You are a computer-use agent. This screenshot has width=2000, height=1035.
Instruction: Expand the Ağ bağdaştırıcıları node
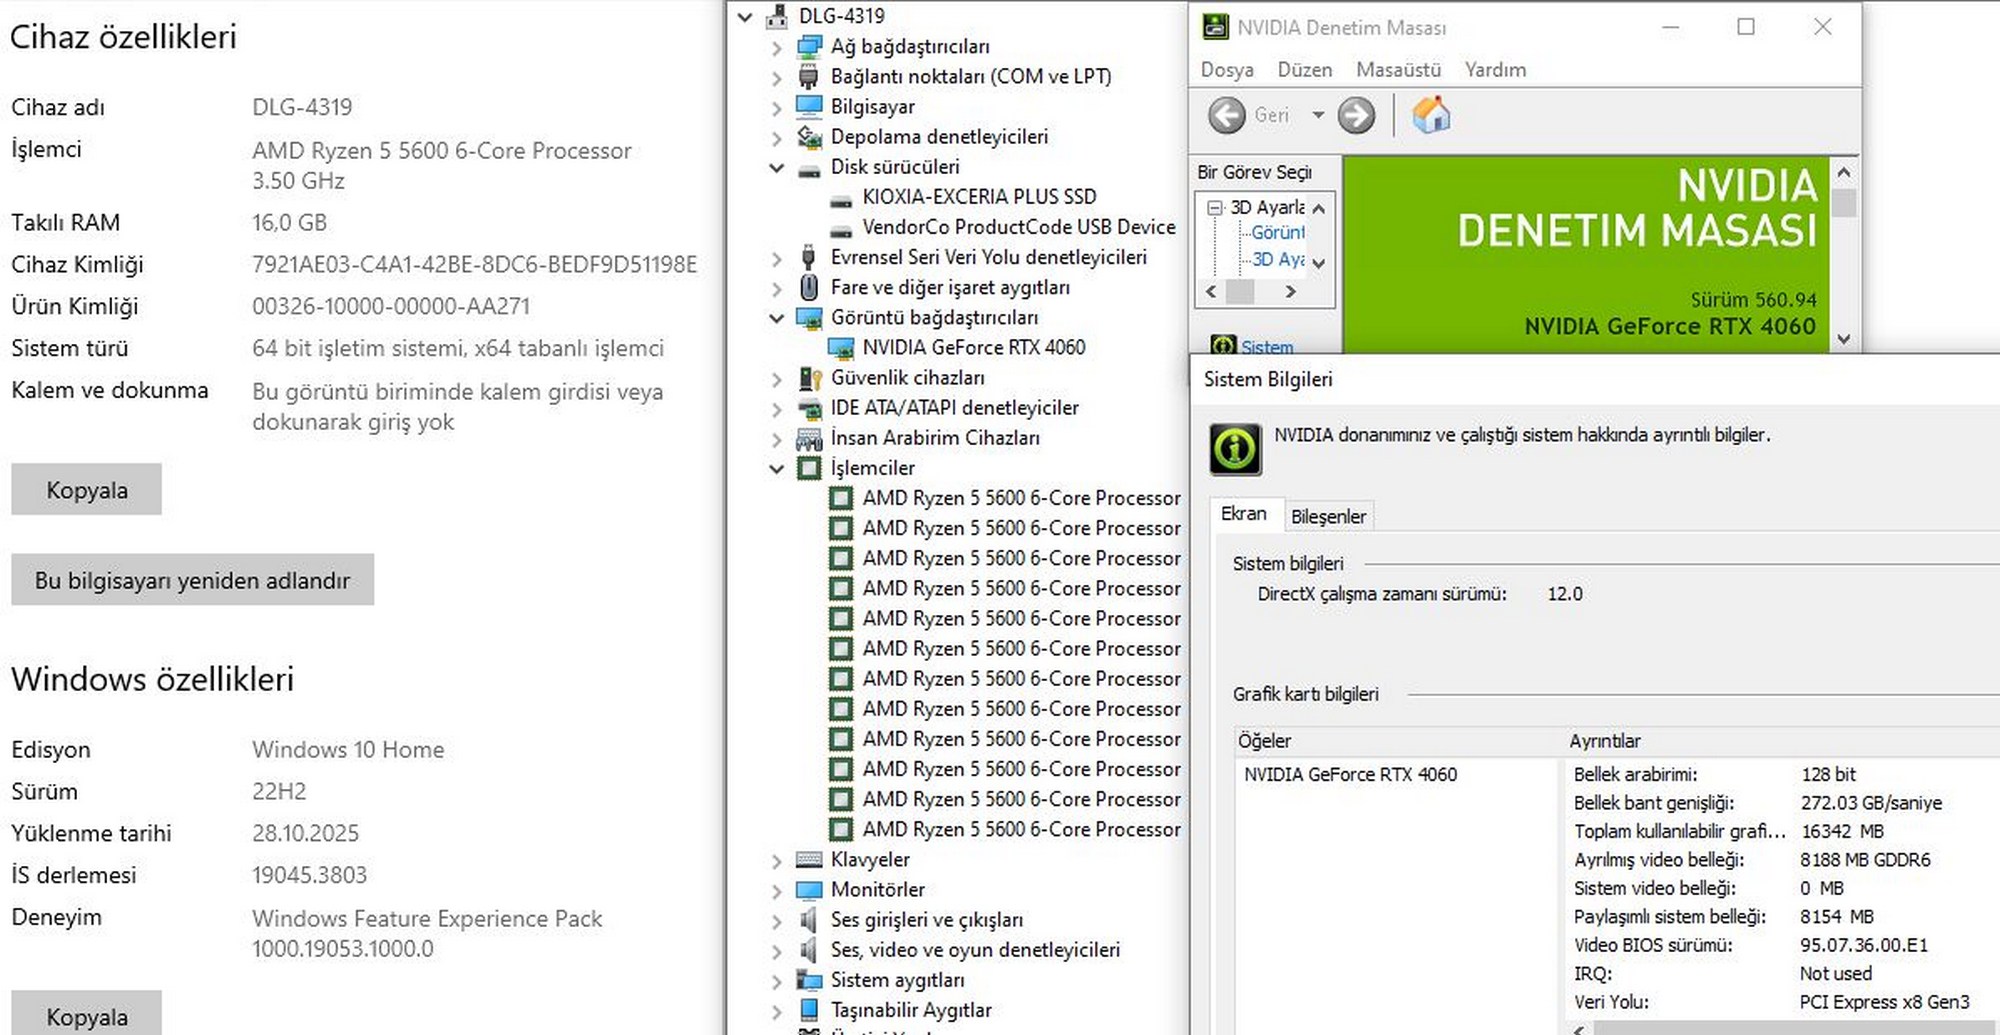(x=777, y=47)
